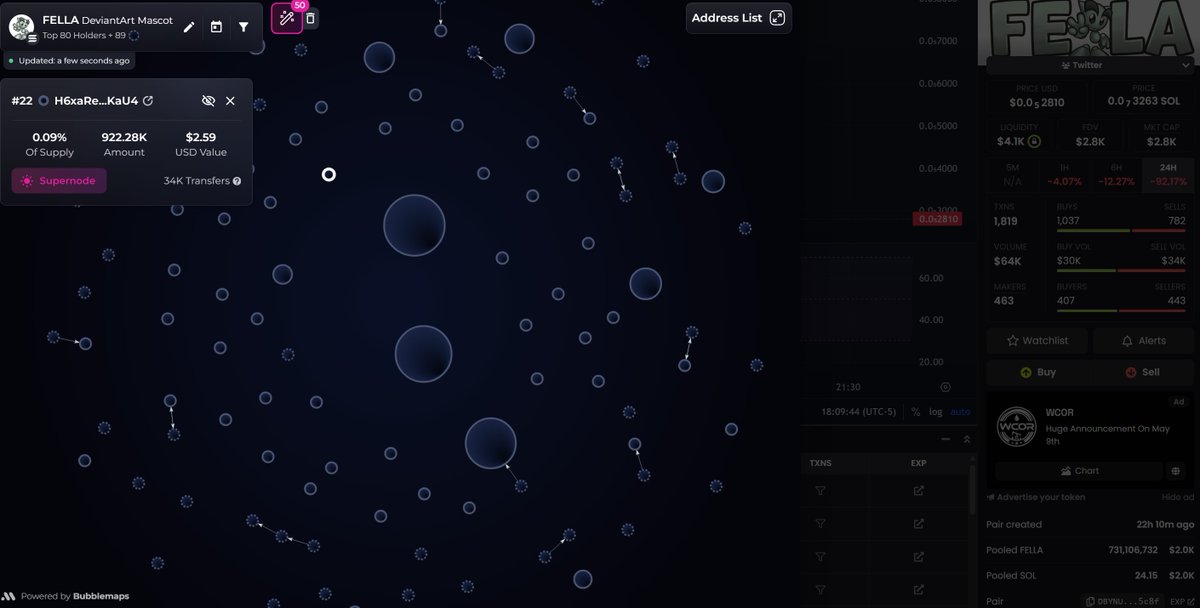Screen dimensions: 1200x608
Task: Click the Updated a few seconds ago status
Action: 68,60
